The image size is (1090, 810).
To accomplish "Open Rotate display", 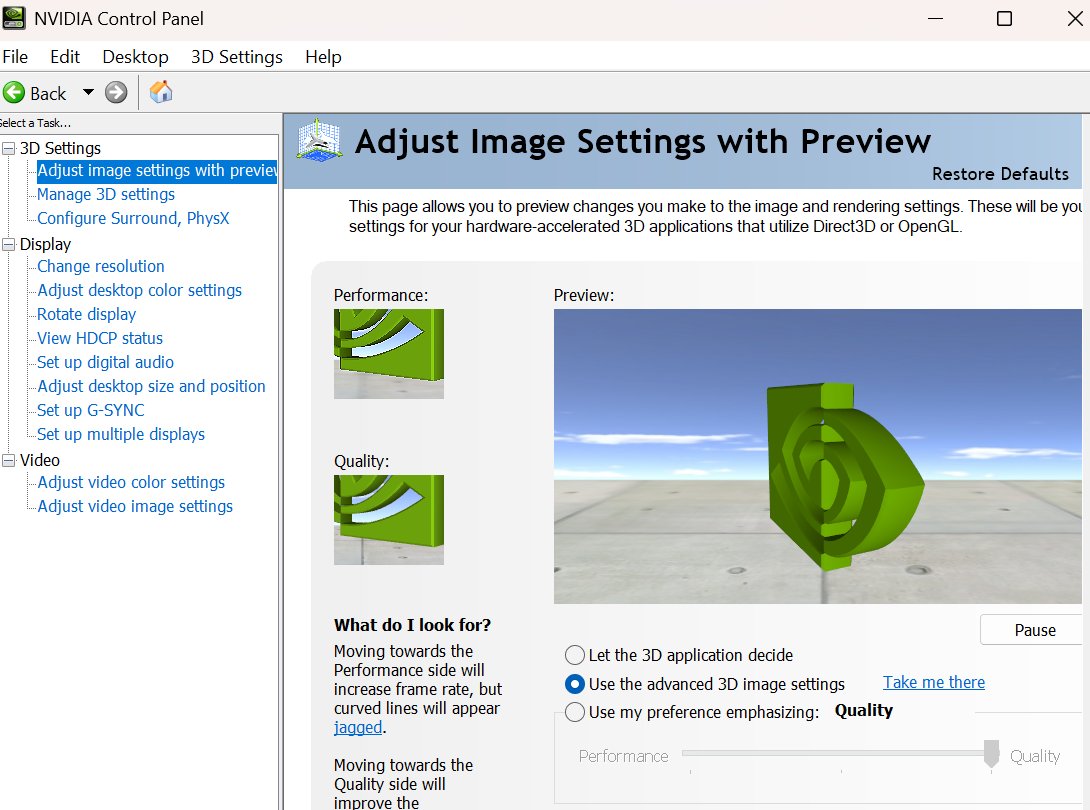I will 86,314.
